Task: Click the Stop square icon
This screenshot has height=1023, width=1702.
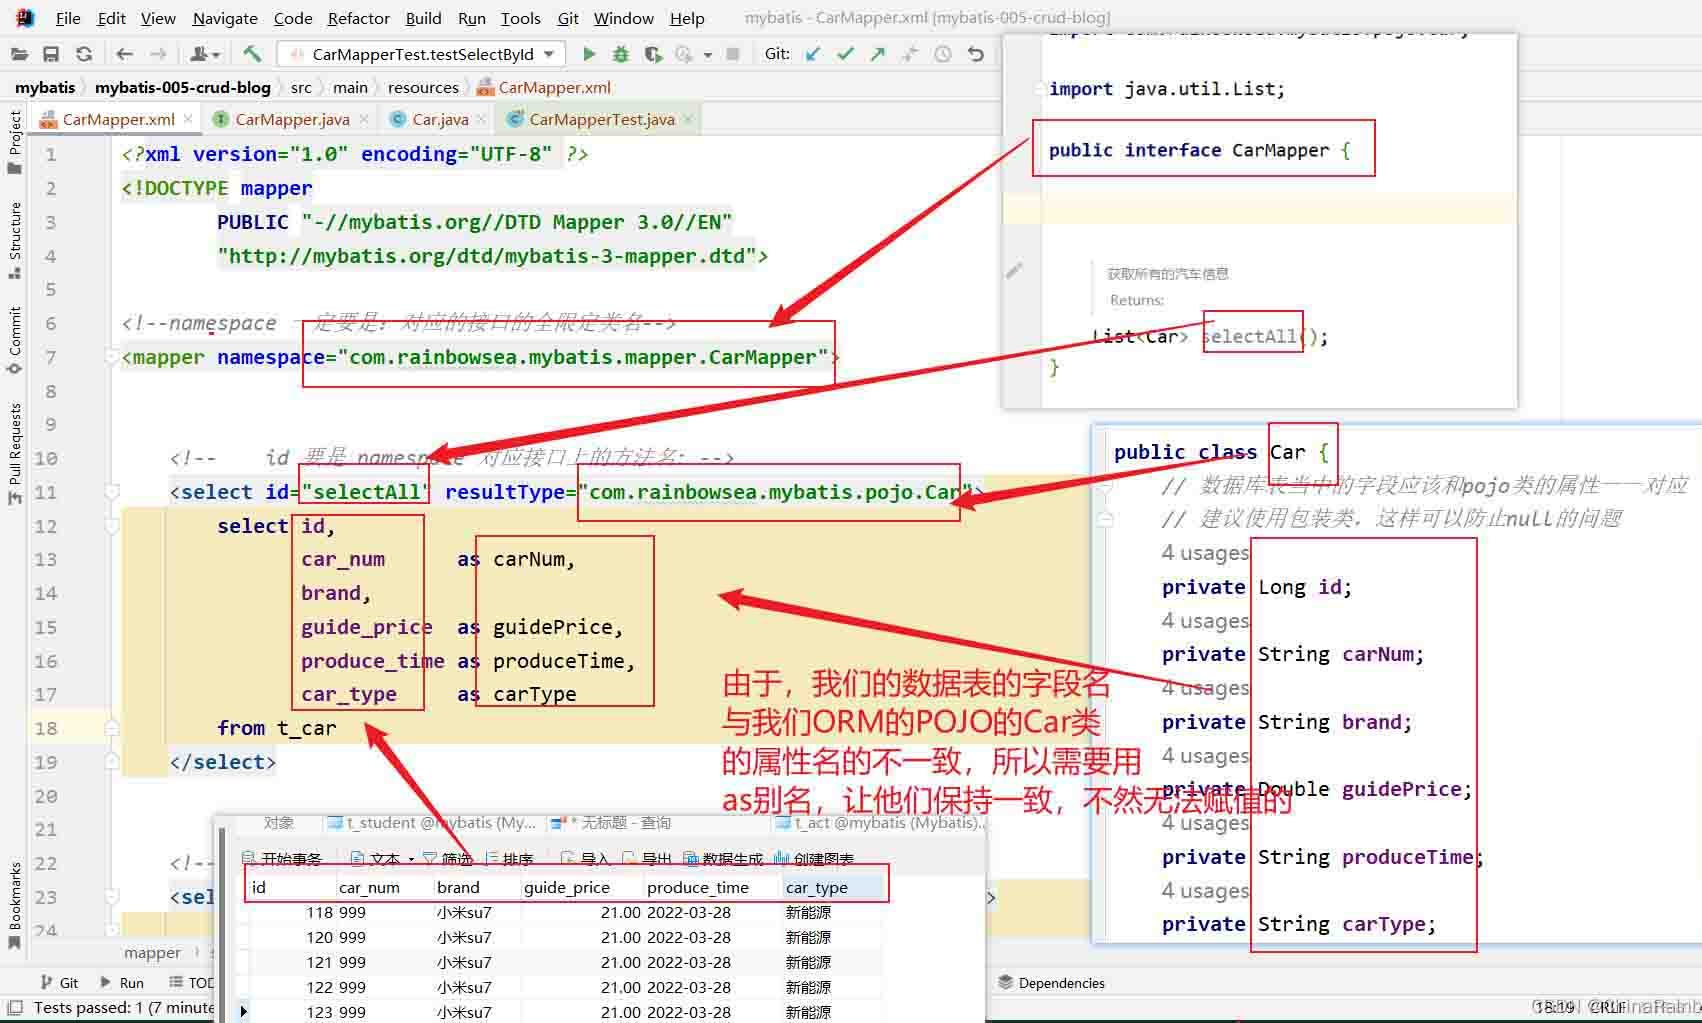Action: (x=733, y=54)
